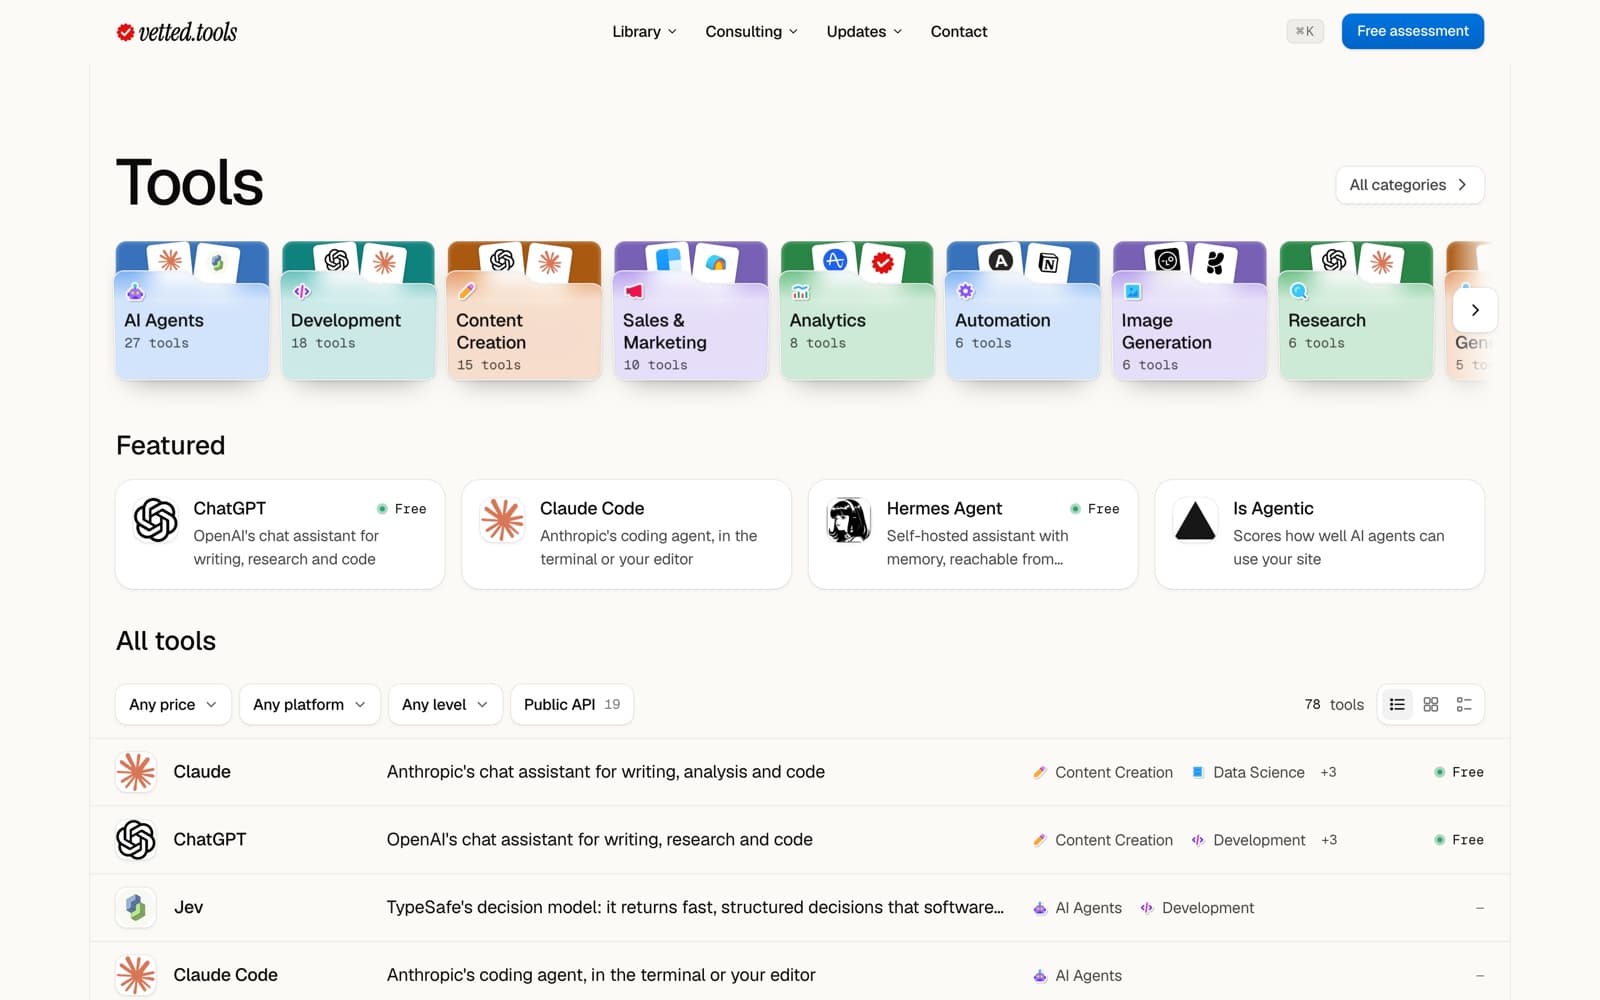The image size is (1600, 1000).
Task: Click the +3 tags in Claude row
Action: [1328, 772]
